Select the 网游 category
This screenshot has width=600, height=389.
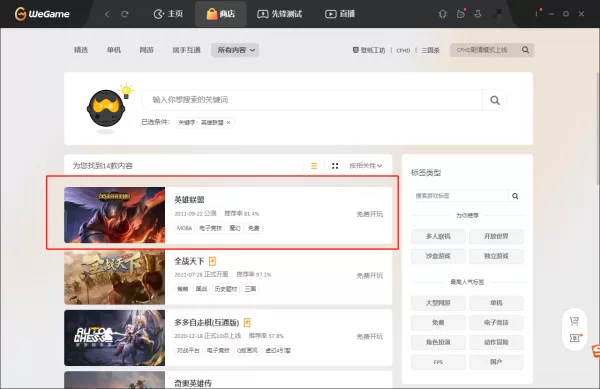pyautogui.click(x=147, y=50)
